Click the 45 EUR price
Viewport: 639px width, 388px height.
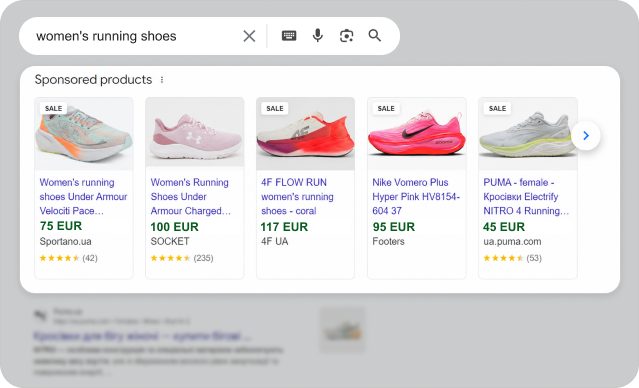pyautogui.click(x=504, y=227)
